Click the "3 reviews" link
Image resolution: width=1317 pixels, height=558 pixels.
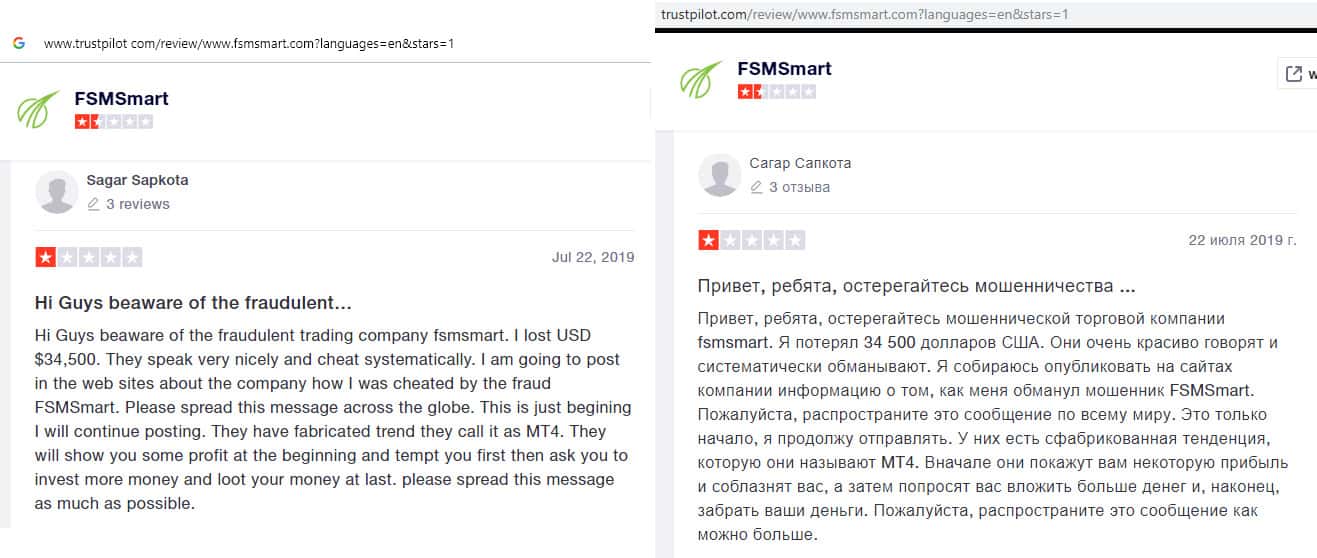pyautogui.click(x=138, y=204)
